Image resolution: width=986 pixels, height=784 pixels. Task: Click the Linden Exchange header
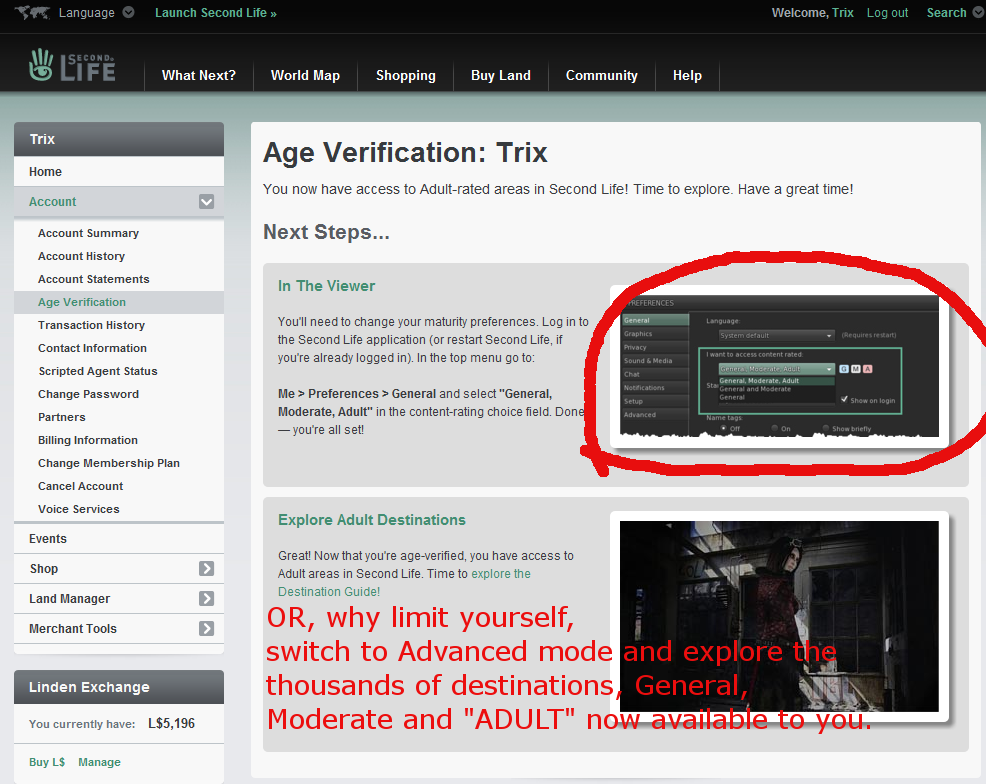pyautogui.click(x=119, y=687)
